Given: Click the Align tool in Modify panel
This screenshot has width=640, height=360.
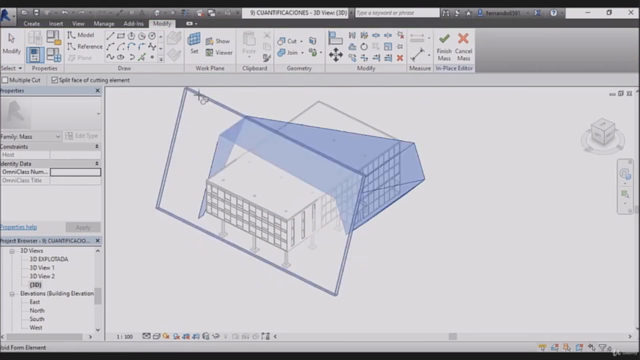Looking at the screenshot, I should click(335, 38).
